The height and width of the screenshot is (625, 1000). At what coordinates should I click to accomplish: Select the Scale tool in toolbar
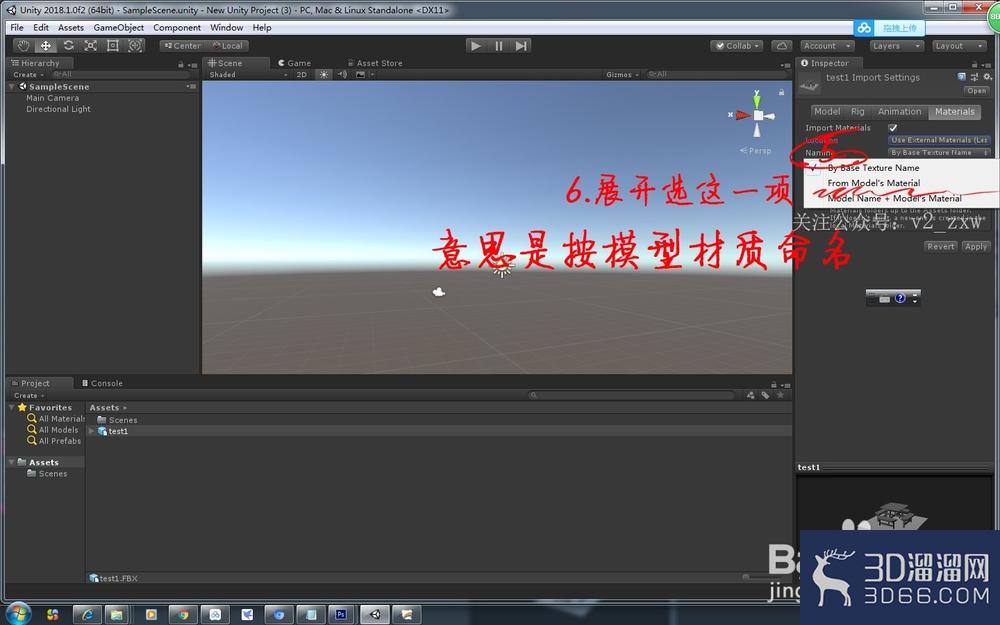[x=91, y=46]
